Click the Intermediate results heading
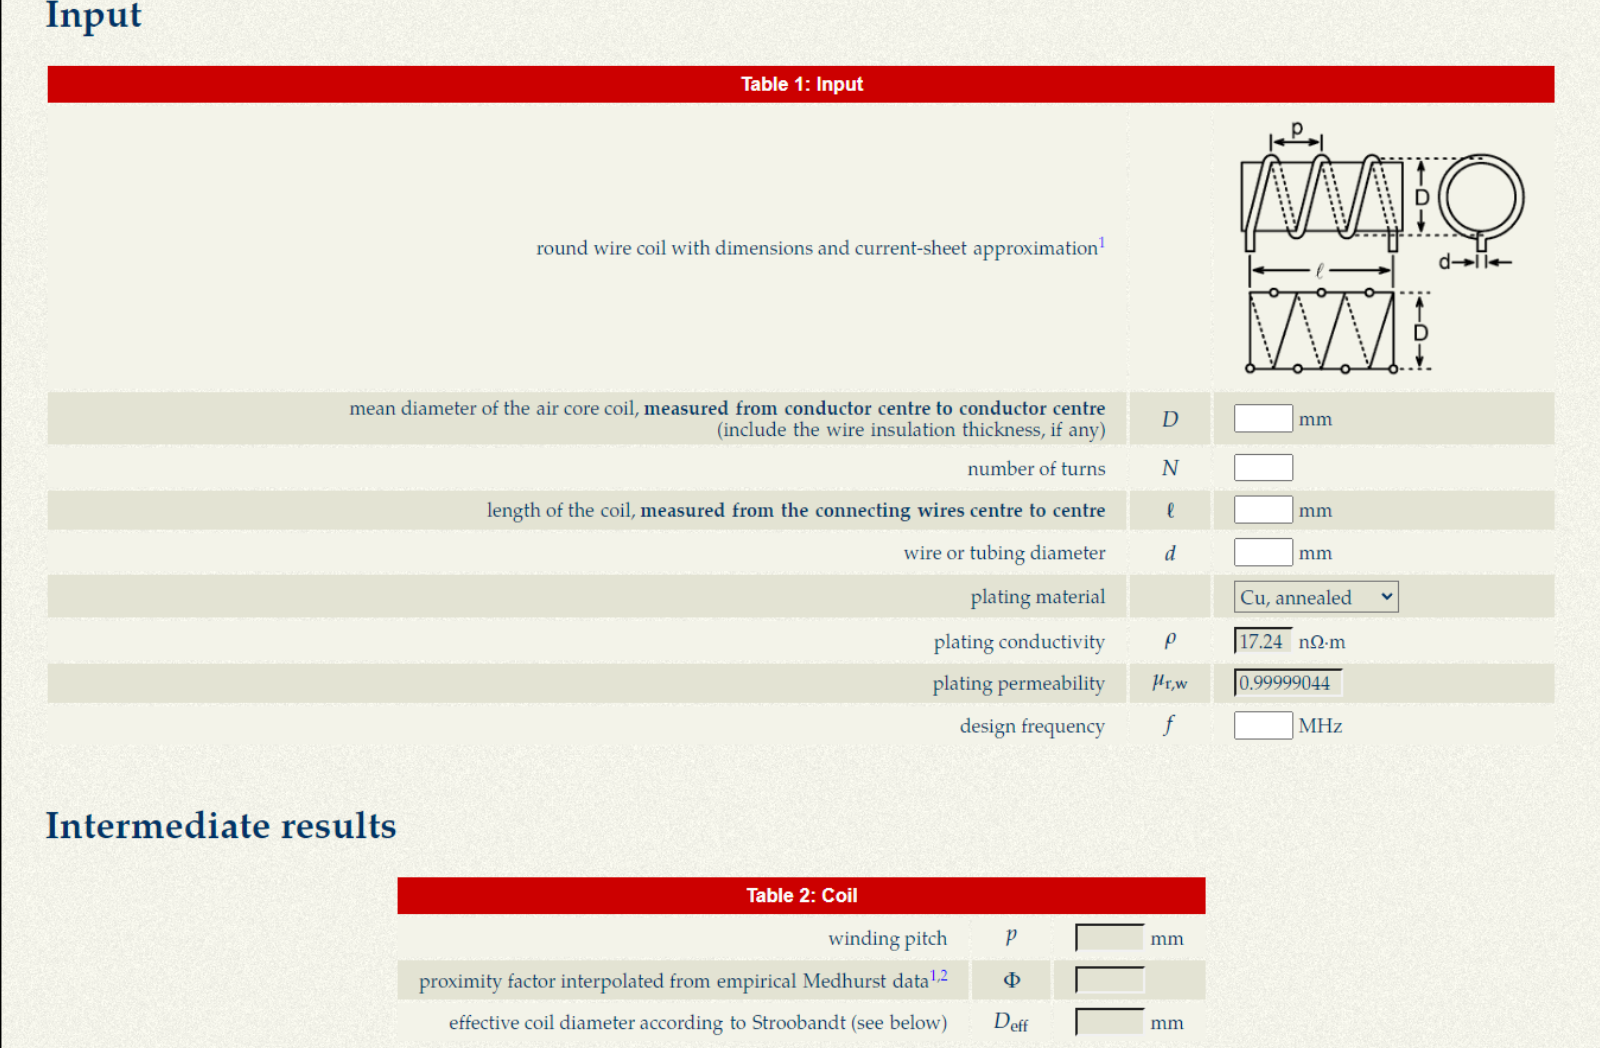 221,826
